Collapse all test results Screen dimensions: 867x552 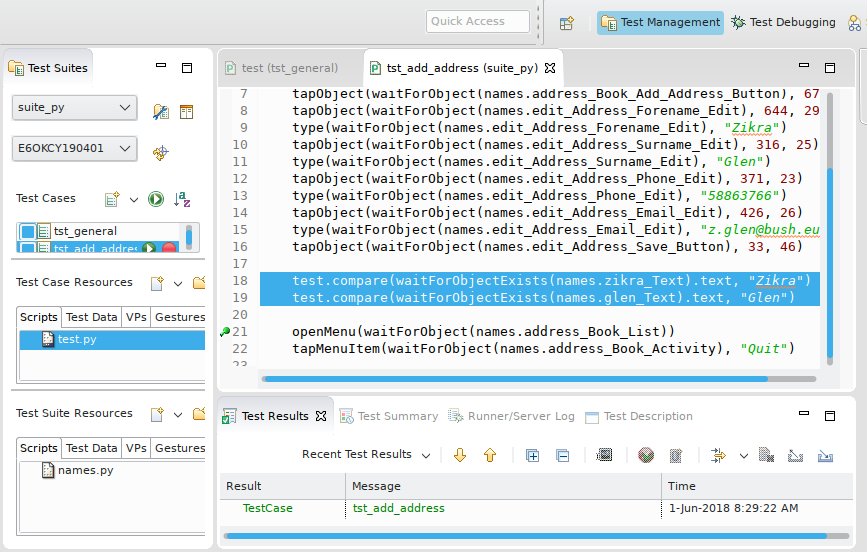(x=562, y=455)
